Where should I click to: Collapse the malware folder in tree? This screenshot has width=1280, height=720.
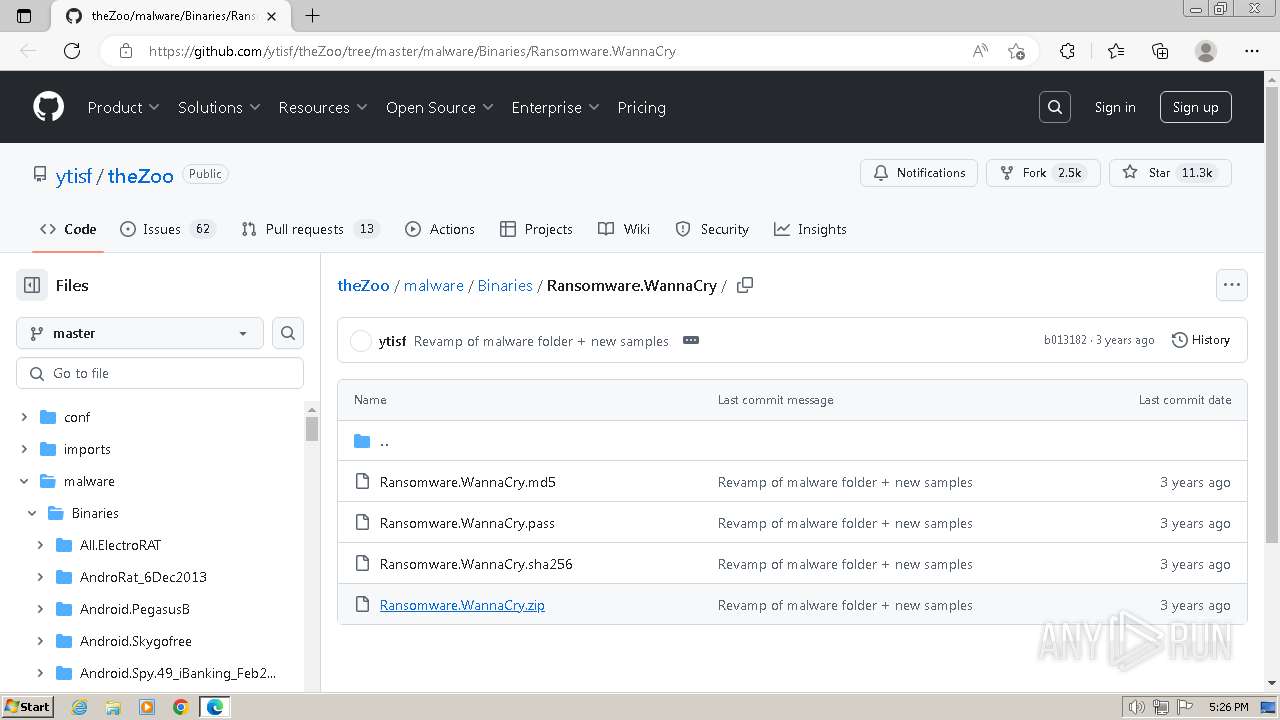tap(24, 481)
